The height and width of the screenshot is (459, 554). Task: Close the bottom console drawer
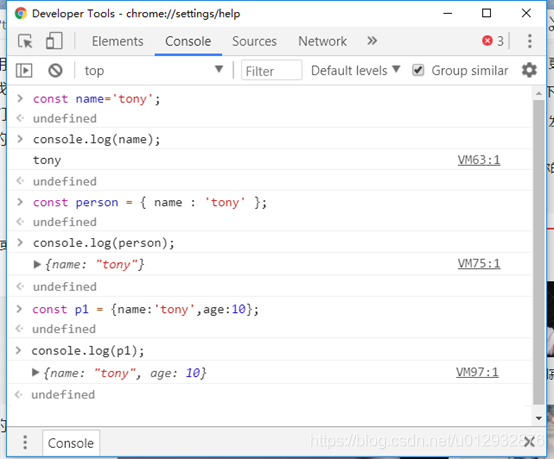529,442
